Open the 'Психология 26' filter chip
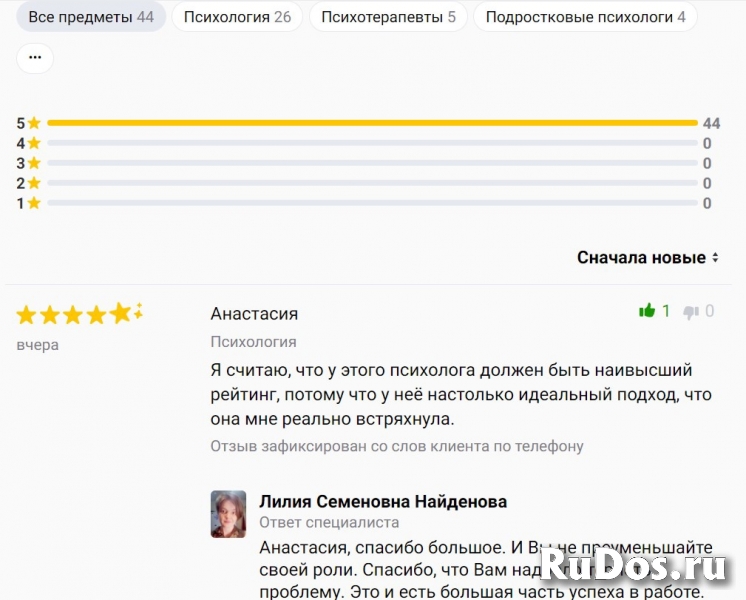 (237, 17)
